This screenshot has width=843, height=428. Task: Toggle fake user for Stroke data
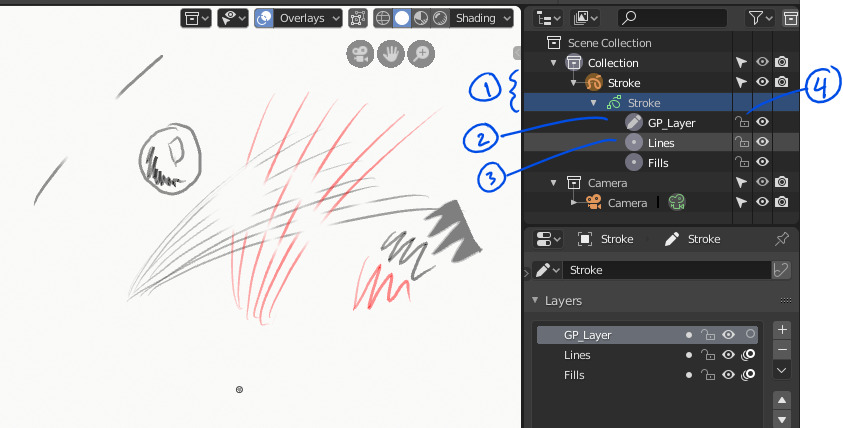(781, 270)
